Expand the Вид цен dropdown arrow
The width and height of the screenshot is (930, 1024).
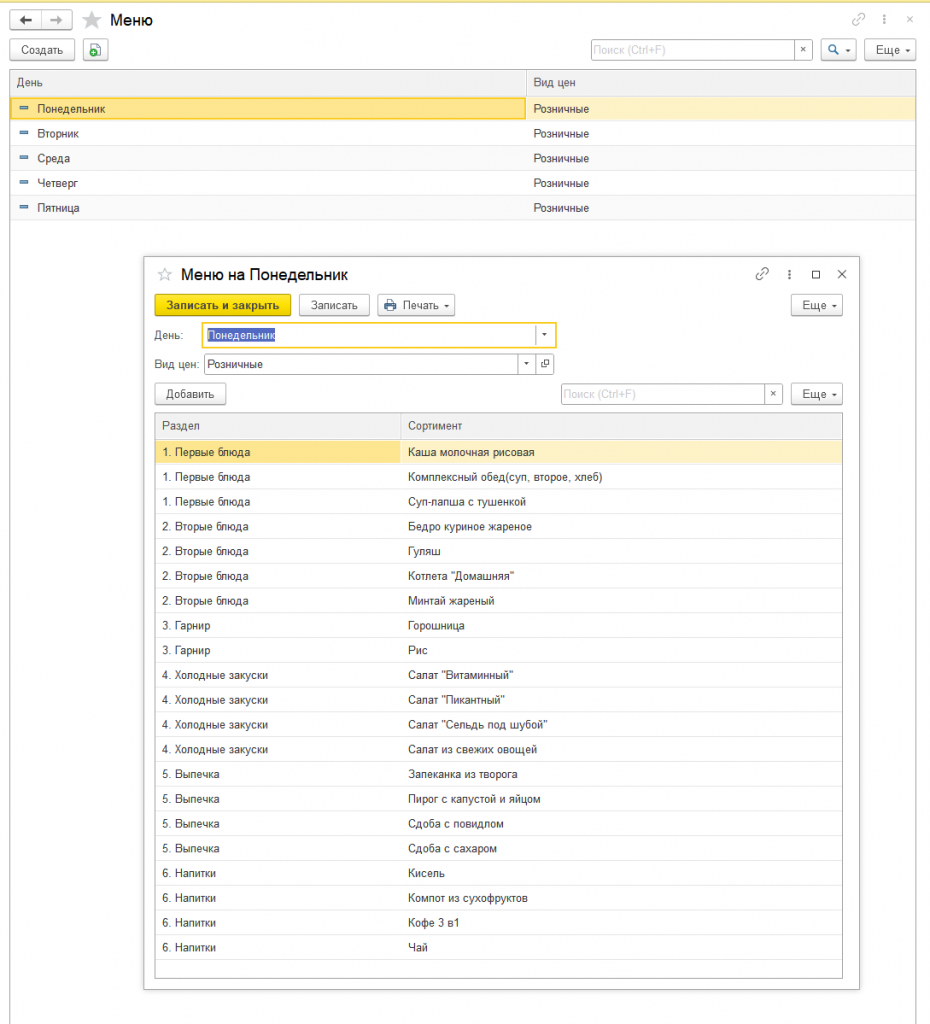(x=526, y=364)
